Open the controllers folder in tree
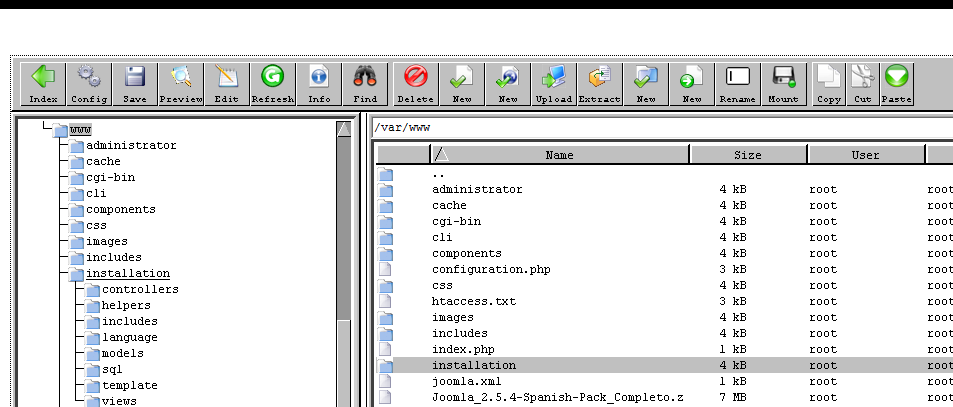The height and width of the screenshot is (407, 953). tap(140, 289)
